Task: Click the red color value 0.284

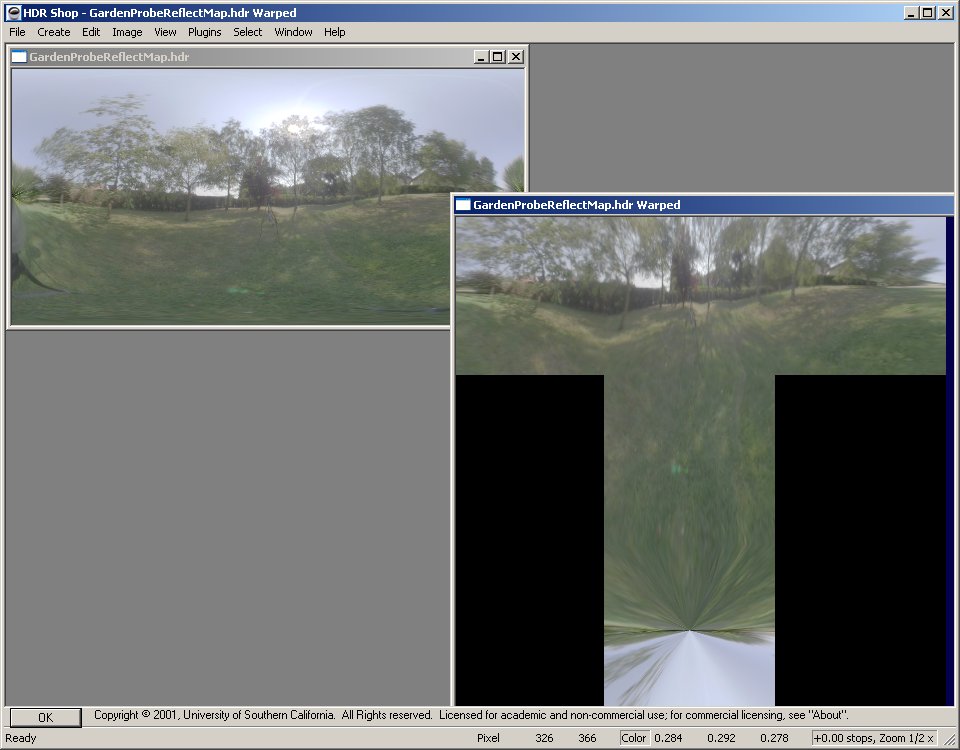Action: coord(668,738)
